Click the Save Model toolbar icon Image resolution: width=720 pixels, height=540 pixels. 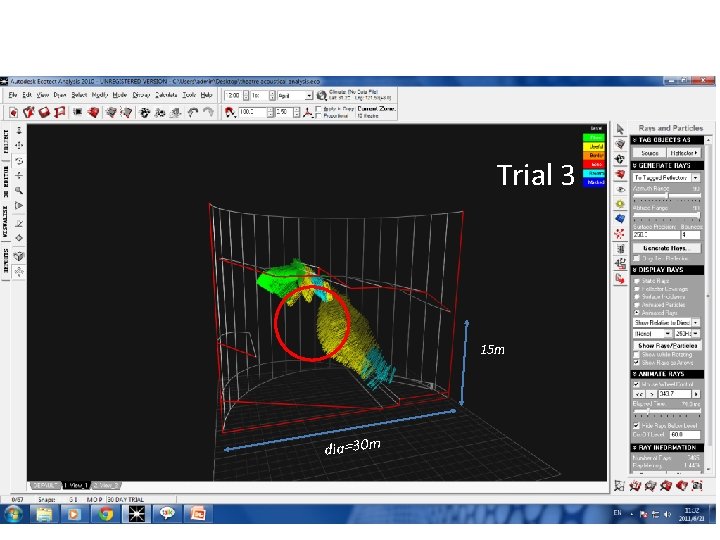[44, 112]
